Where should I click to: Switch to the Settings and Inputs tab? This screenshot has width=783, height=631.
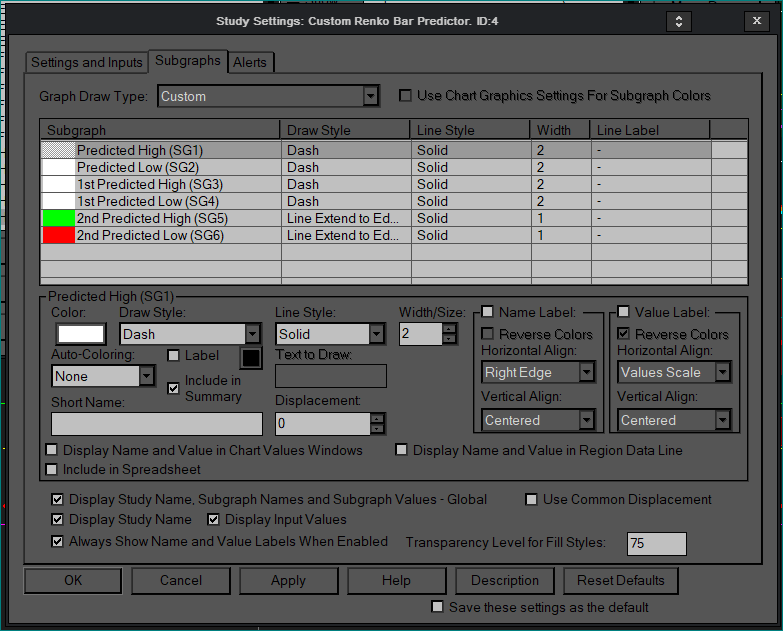87,62
